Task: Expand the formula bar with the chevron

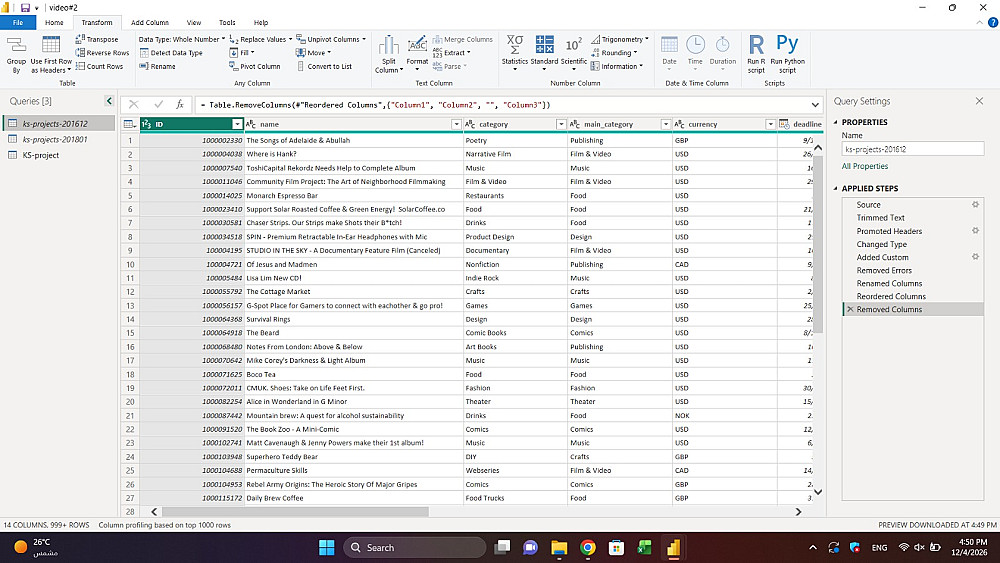Action: coord(816,104)
